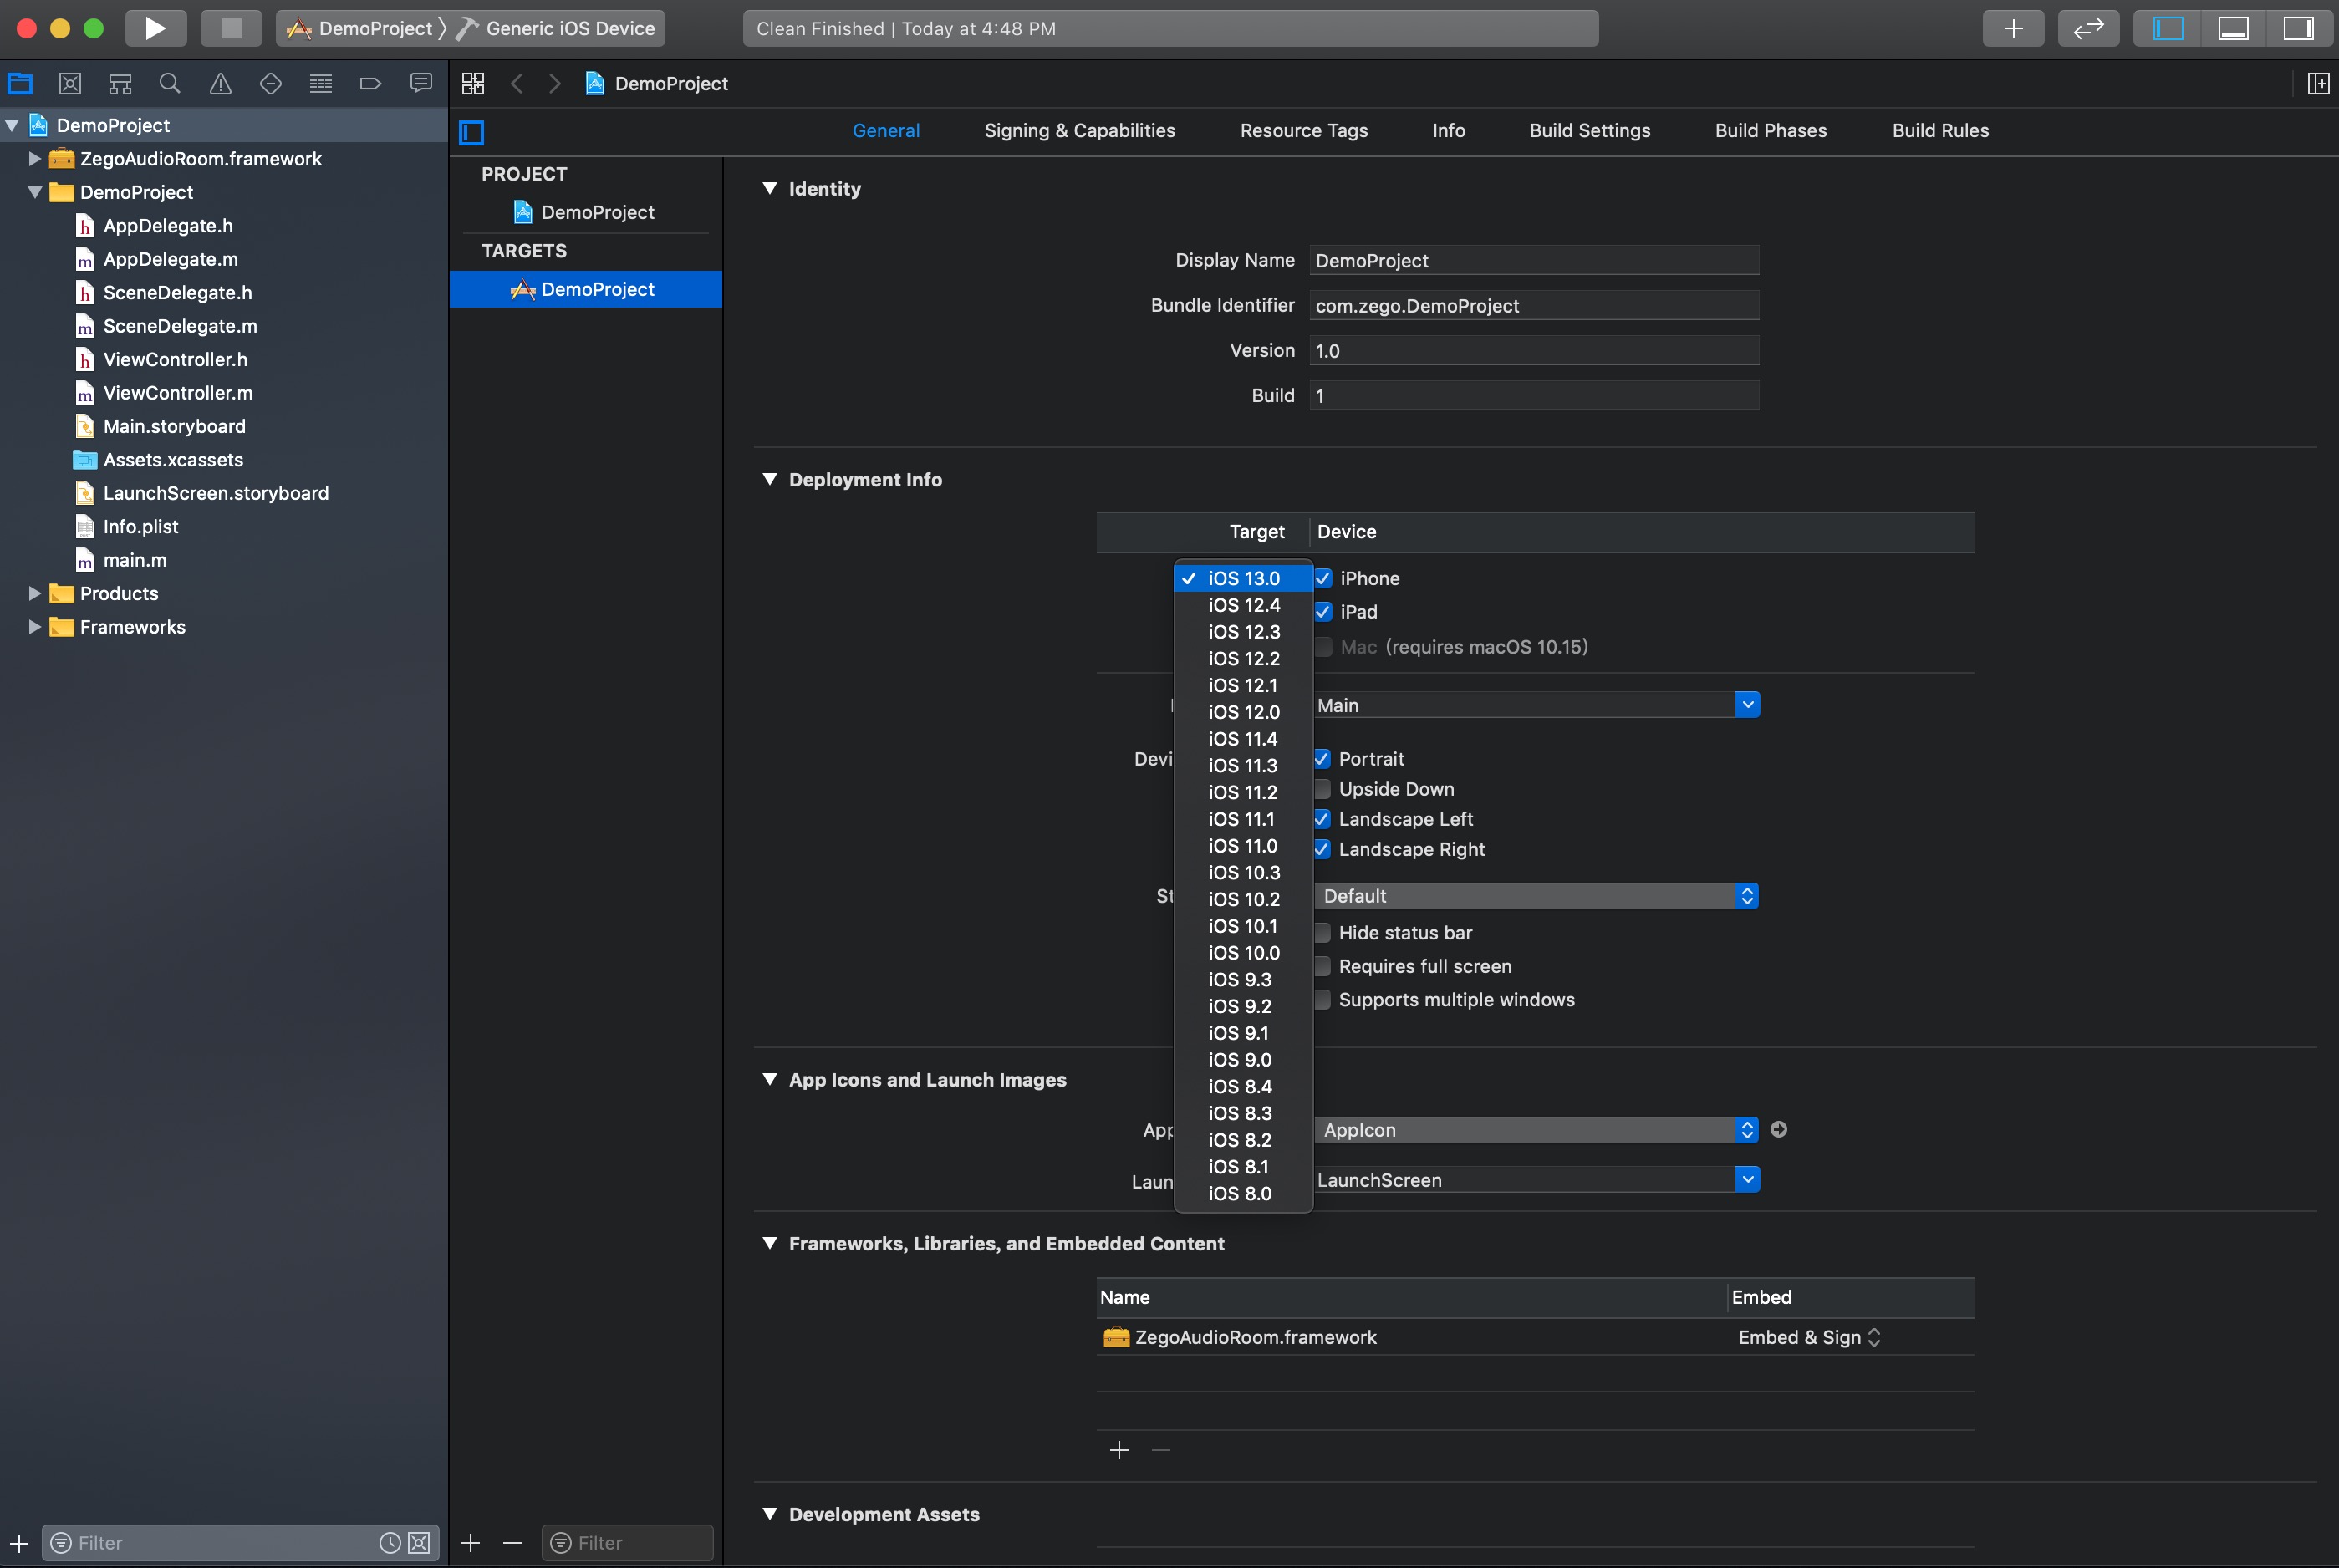Choose iOS 11.0 deployment target
2339x1568 pixels.
click(x=1243, y=846)
